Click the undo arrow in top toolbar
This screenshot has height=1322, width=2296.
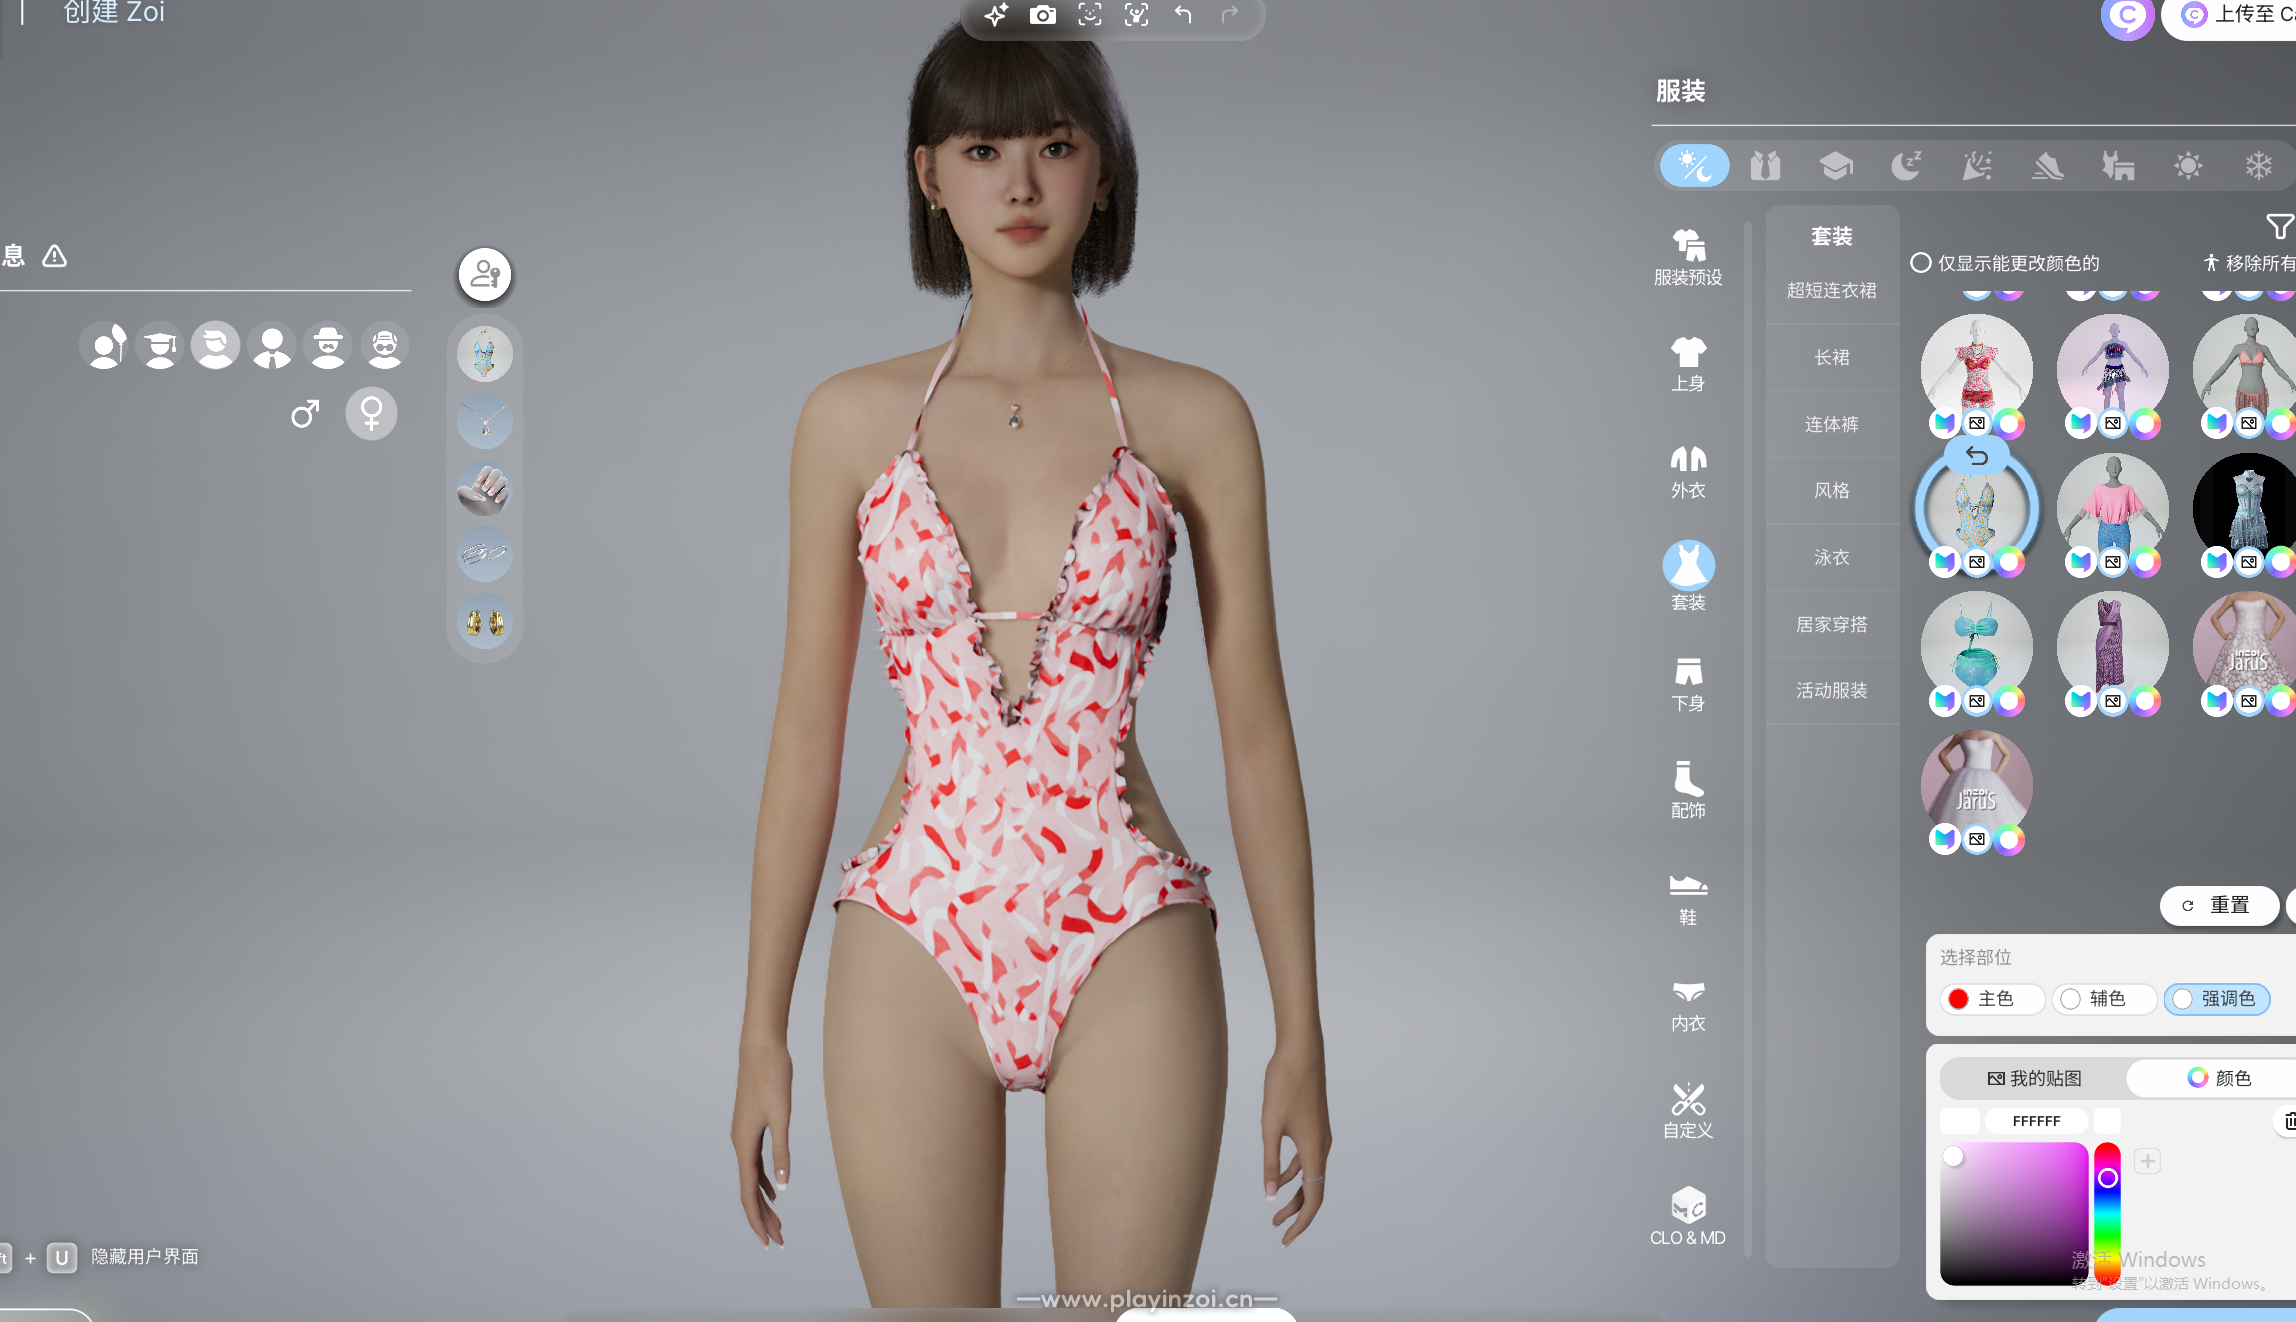click(1183, 15)
